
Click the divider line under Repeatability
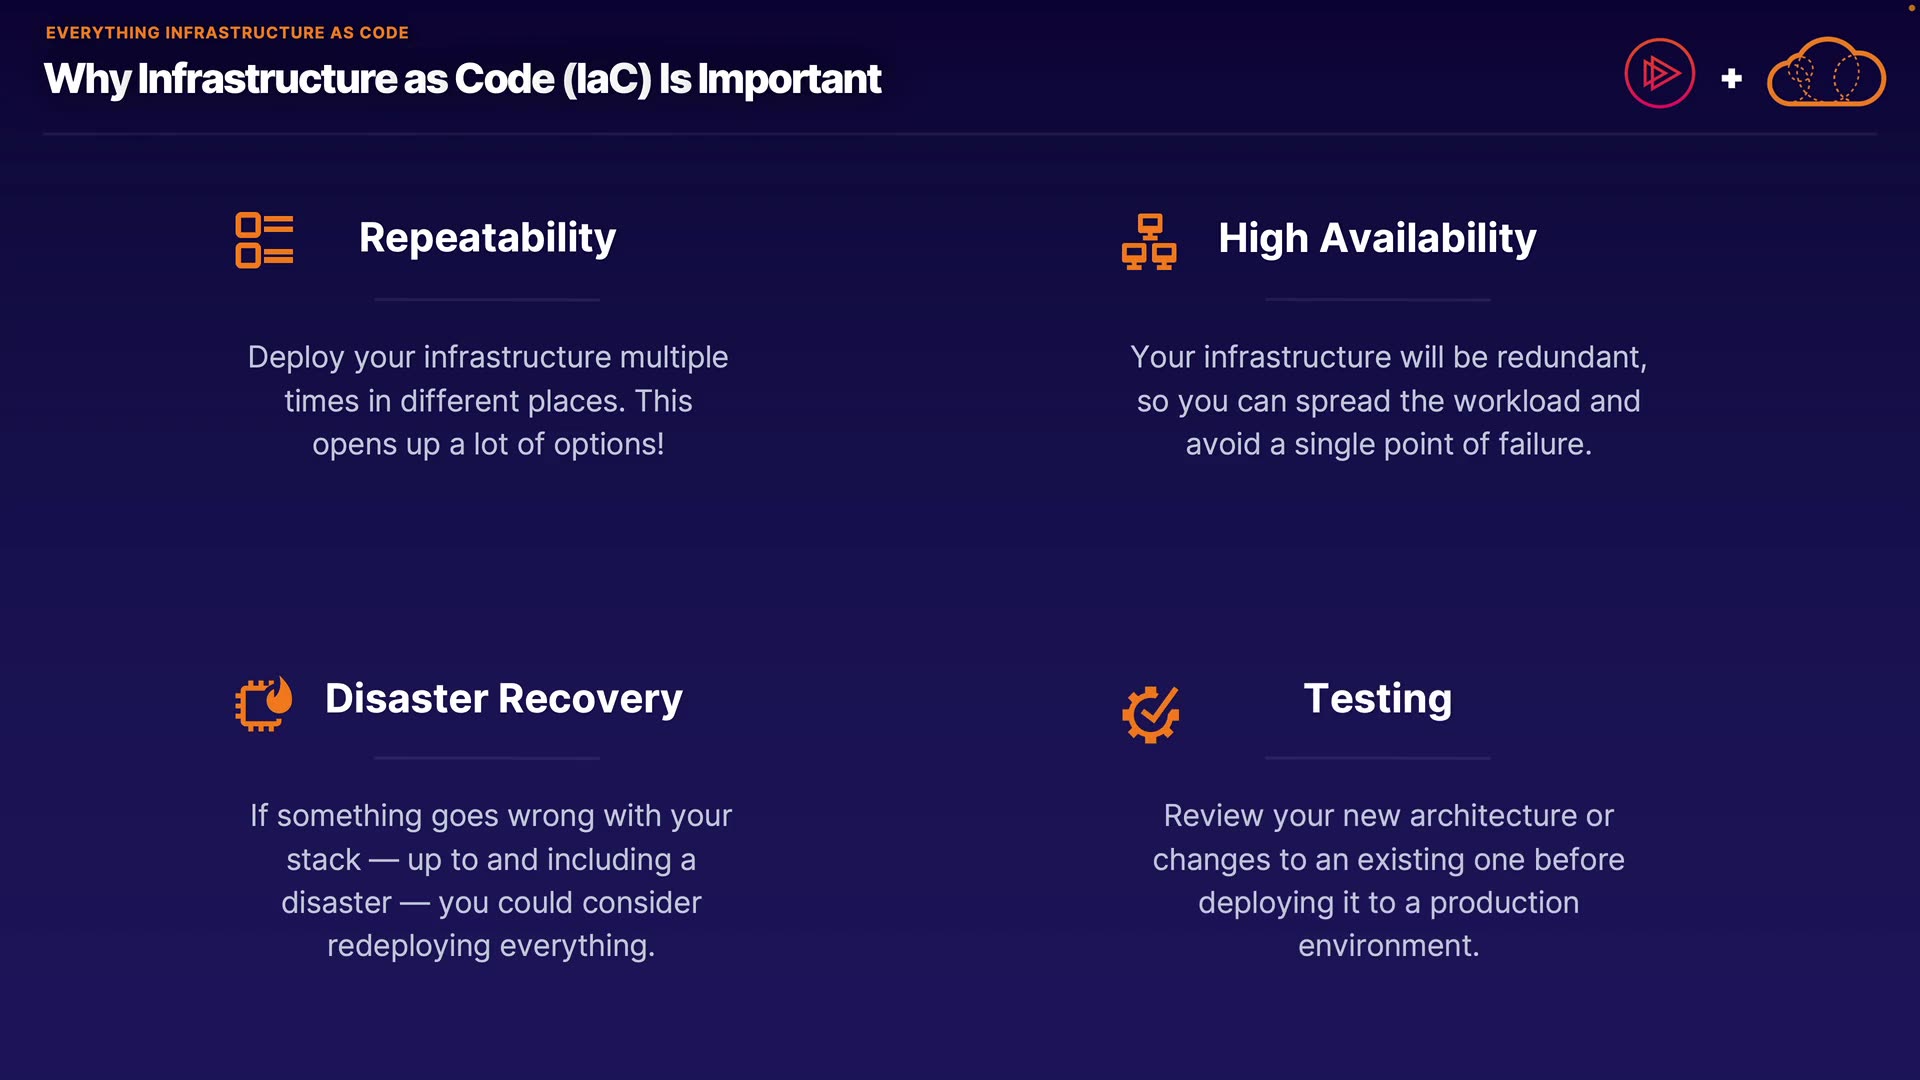pyautogui.click(x=487, y=299)
